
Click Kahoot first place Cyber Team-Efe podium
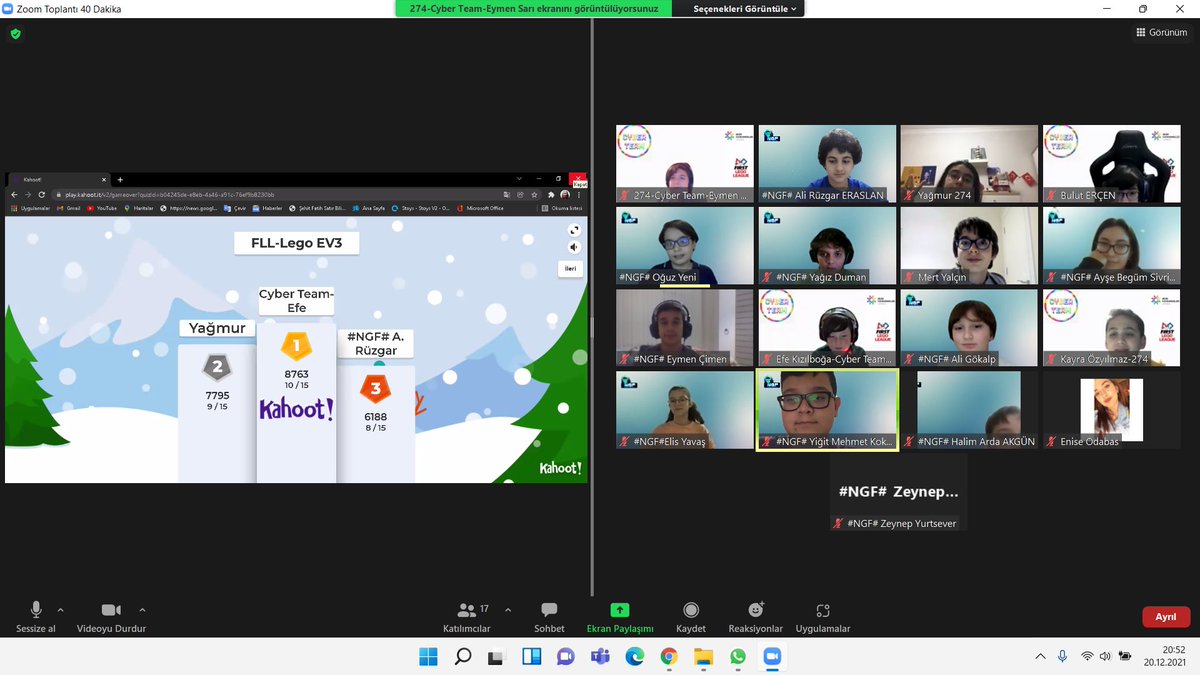296,402
